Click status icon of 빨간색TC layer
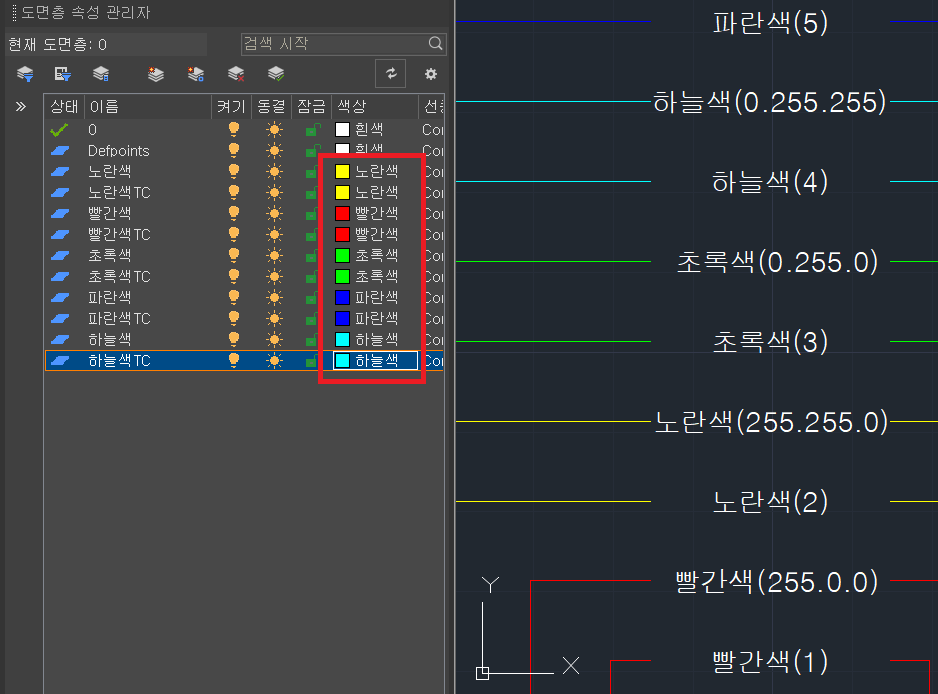 [60, 235]
